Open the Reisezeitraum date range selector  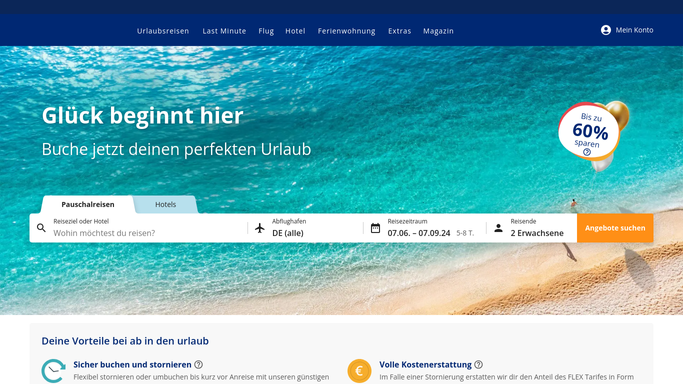[x=425, y=228]
